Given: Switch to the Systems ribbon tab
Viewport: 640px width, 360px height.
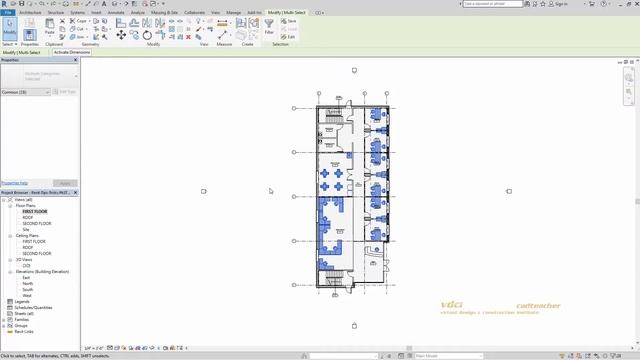Looking at the screenshot, I should click(78, 13).
